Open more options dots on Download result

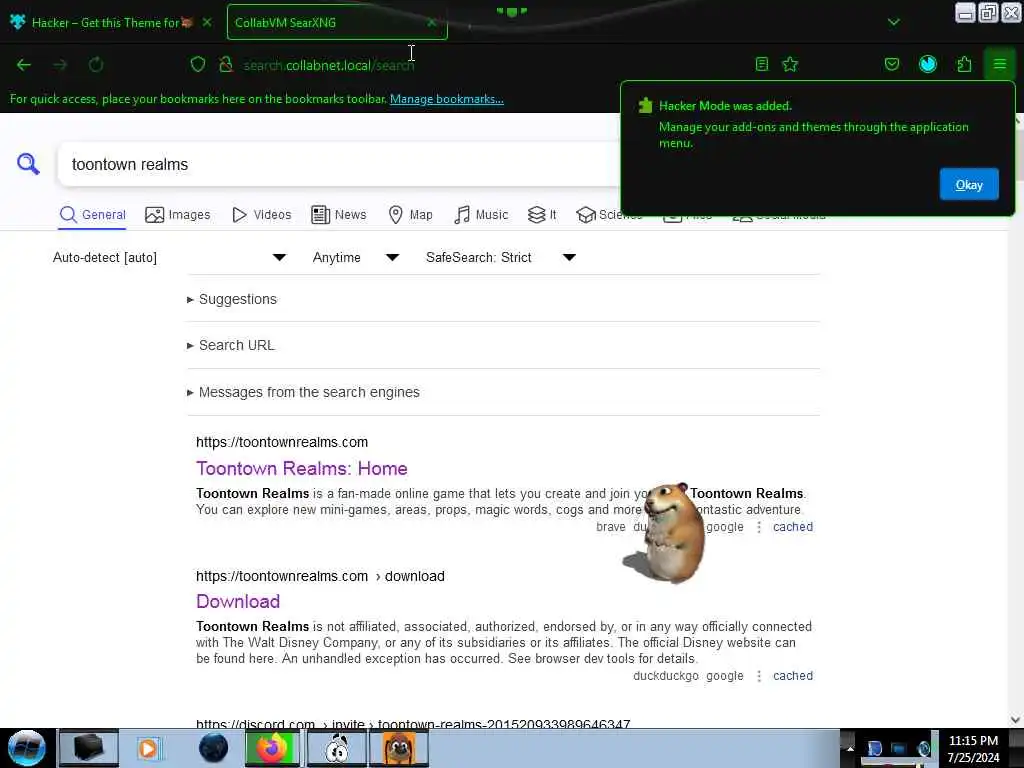coord(759,676)
